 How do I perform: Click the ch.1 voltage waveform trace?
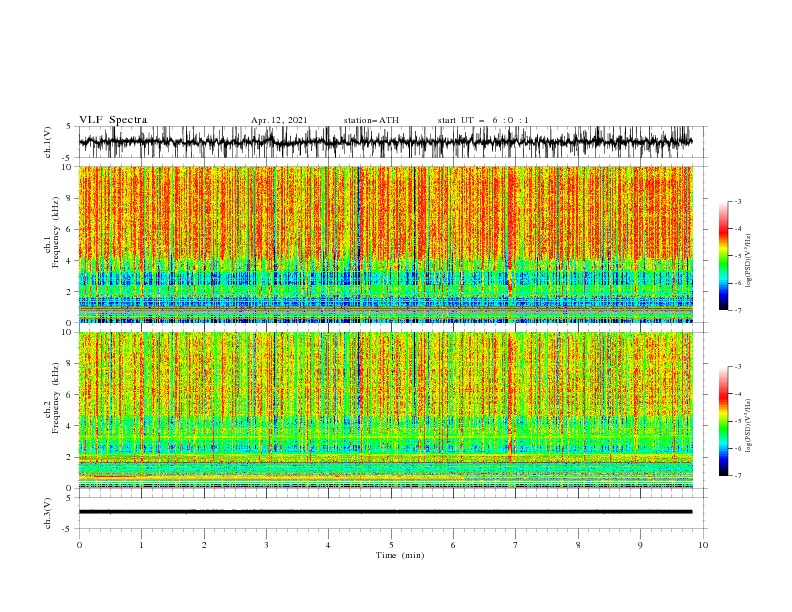[x=385, y=142]
